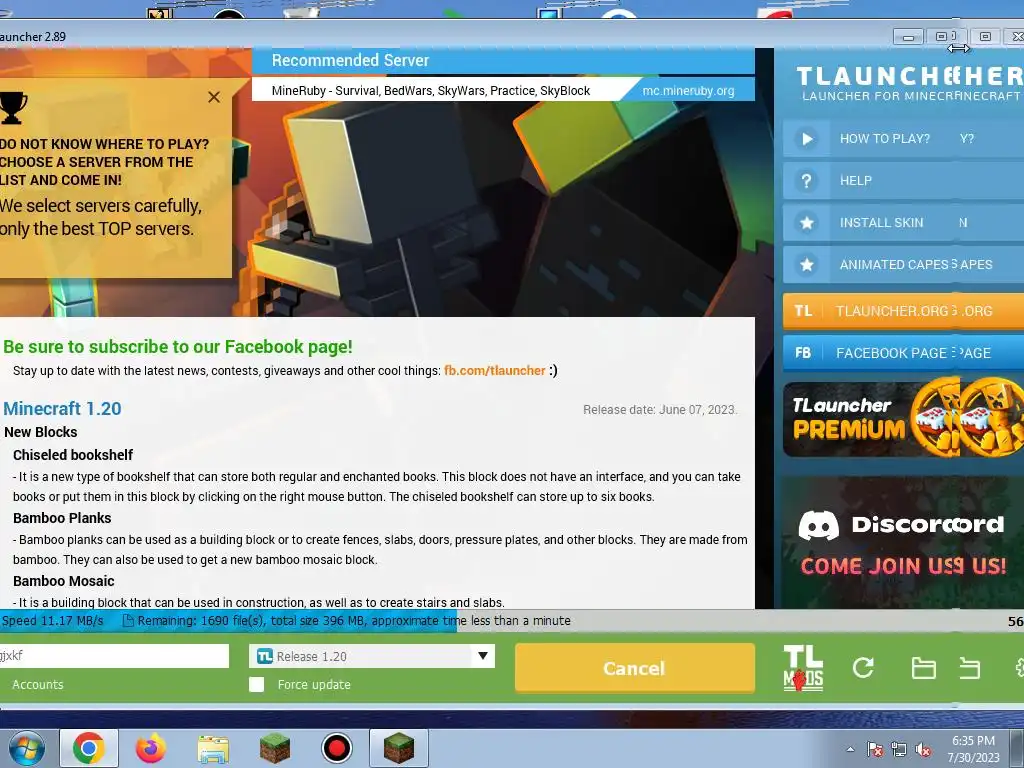1024x768 pixels.
Task: Click the MineRuby recommended server entry
Action: pyautogui.click(x=431, y=91)
